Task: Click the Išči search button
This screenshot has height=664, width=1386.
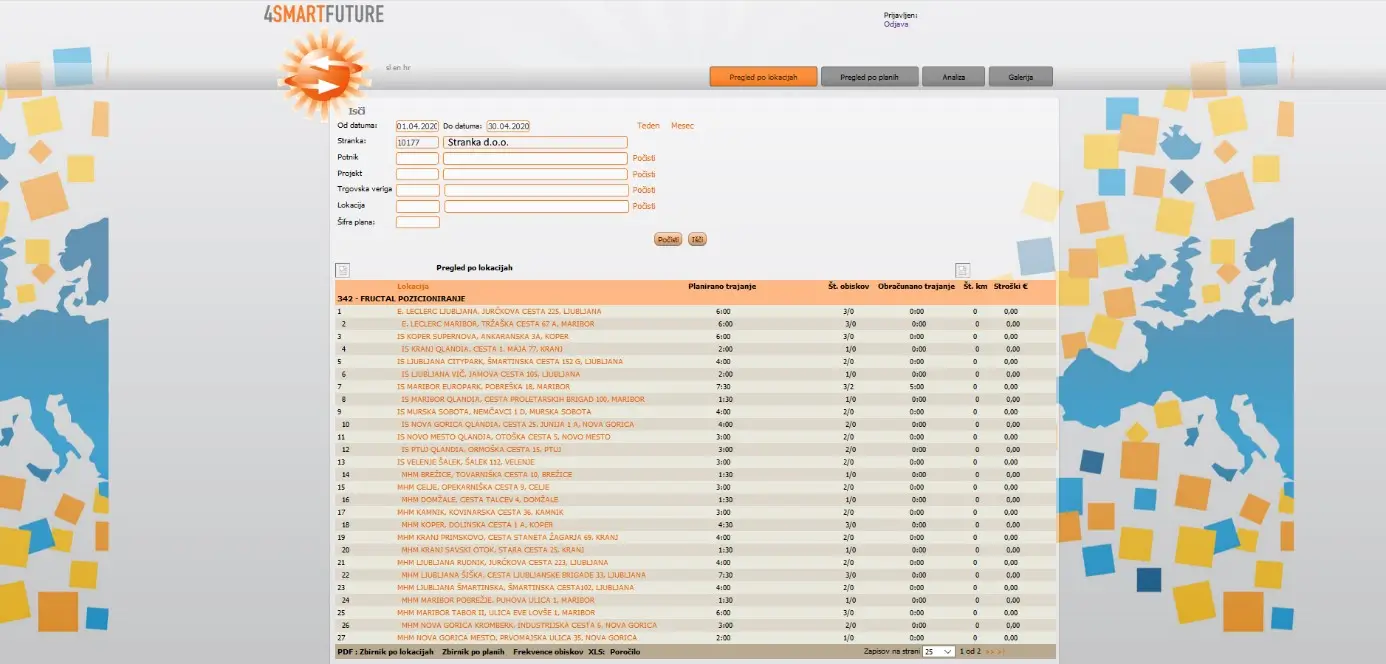Action: [x=697, y=240]
